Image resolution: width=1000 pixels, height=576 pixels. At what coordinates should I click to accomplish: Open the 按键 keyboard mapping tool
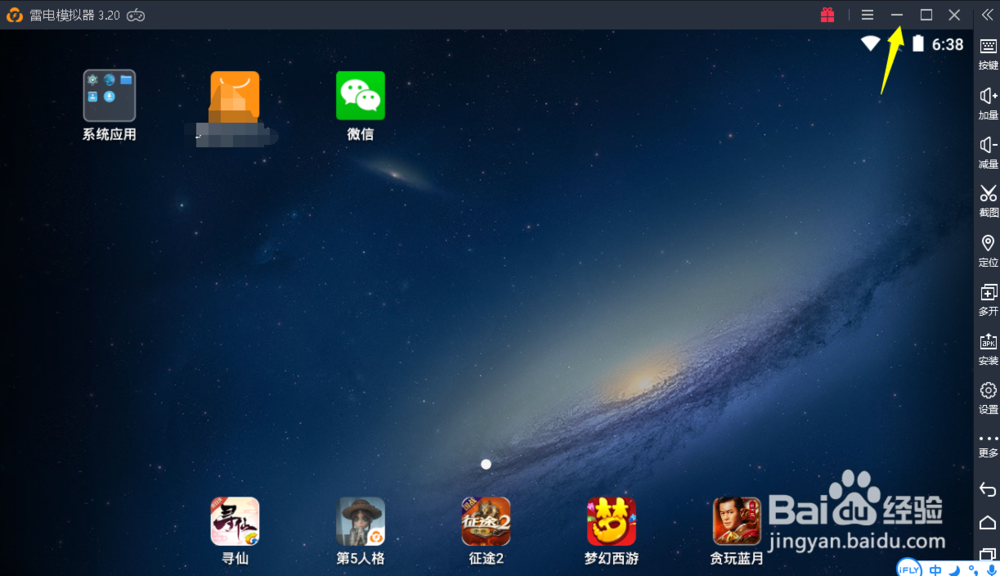tap(988, 54)
